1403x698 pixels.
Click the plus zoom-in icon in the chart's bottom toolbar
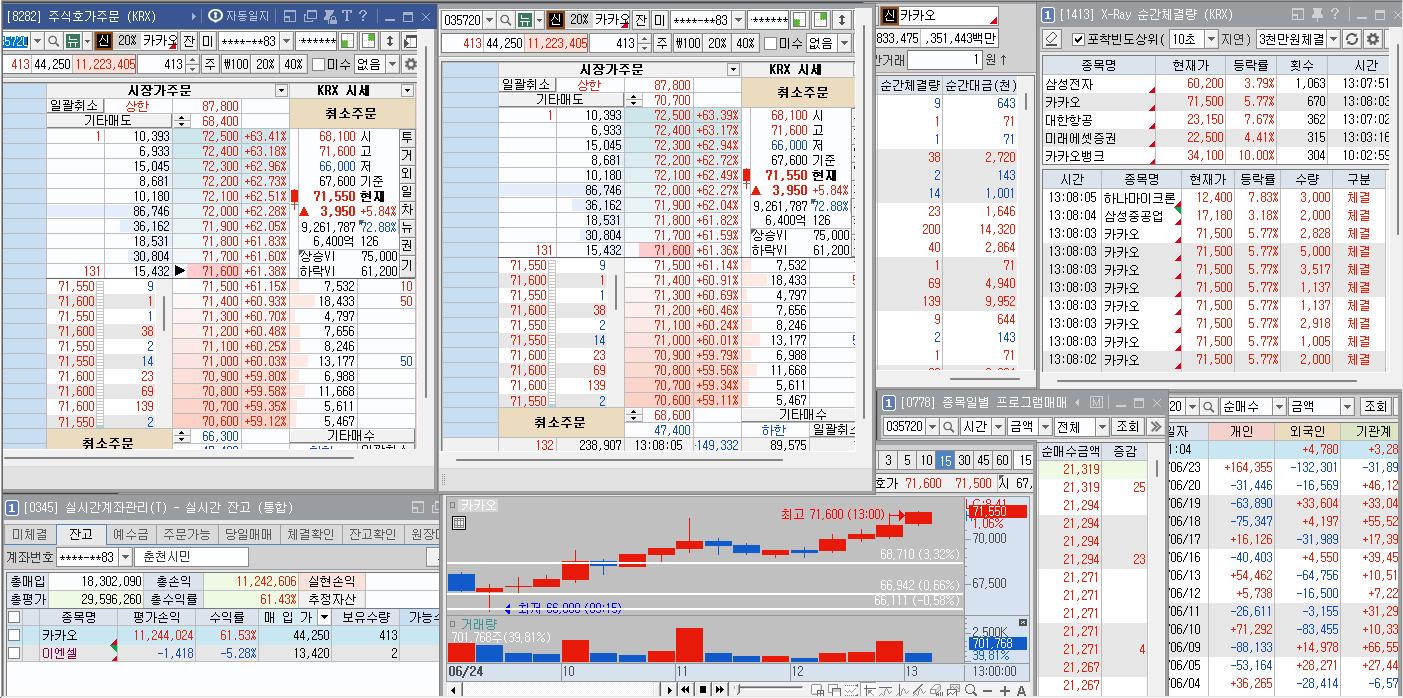pos(1005,690)
